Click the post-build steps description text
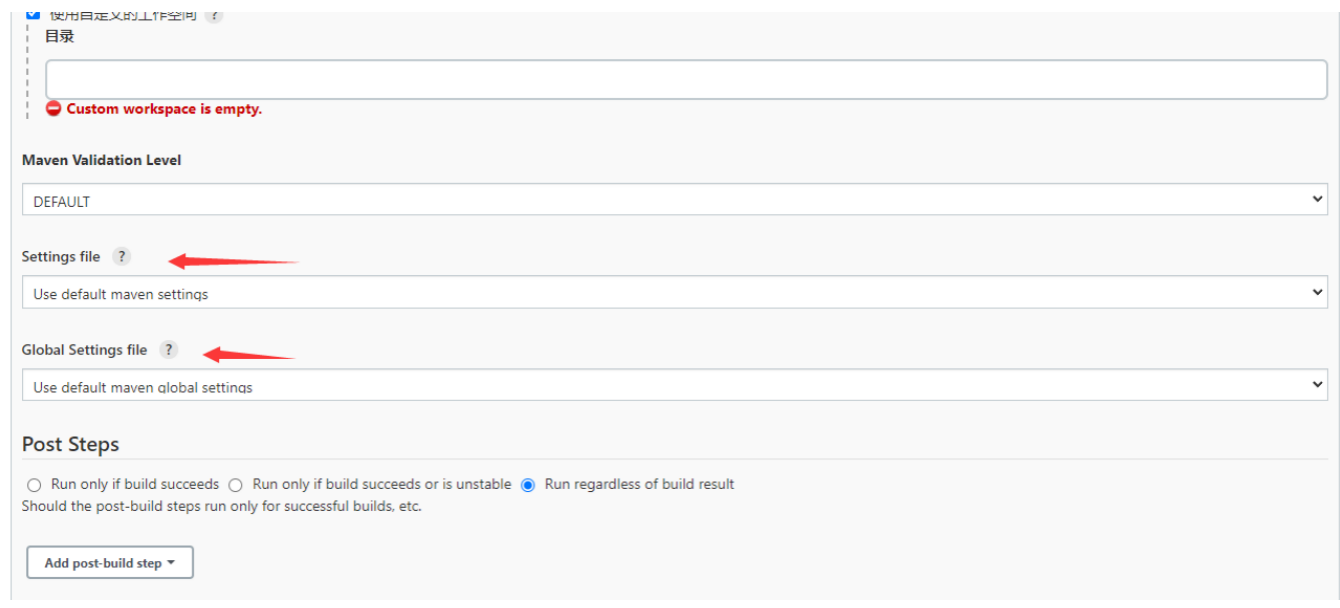 tap(222, 507)
